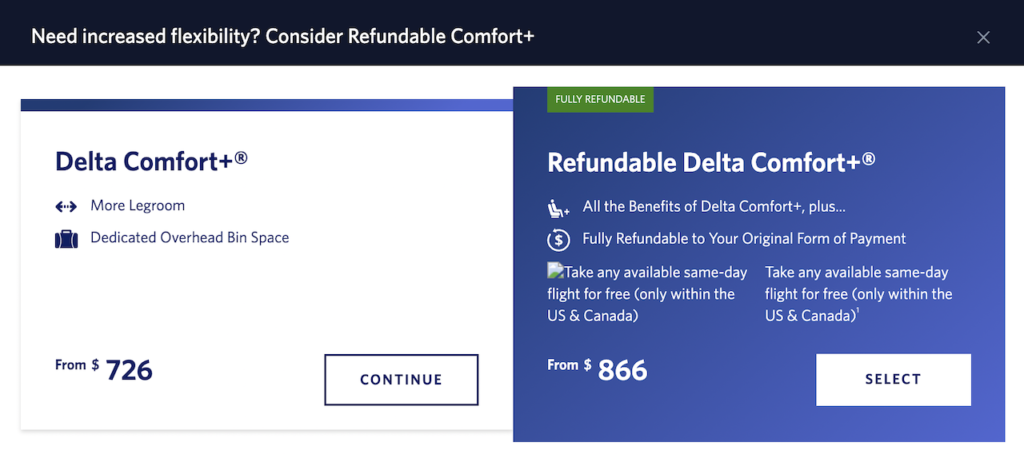Screen dimensions: 1024x454
Task: Click Dedicated Overhead Bin Space text
Action: click(189, 238)
